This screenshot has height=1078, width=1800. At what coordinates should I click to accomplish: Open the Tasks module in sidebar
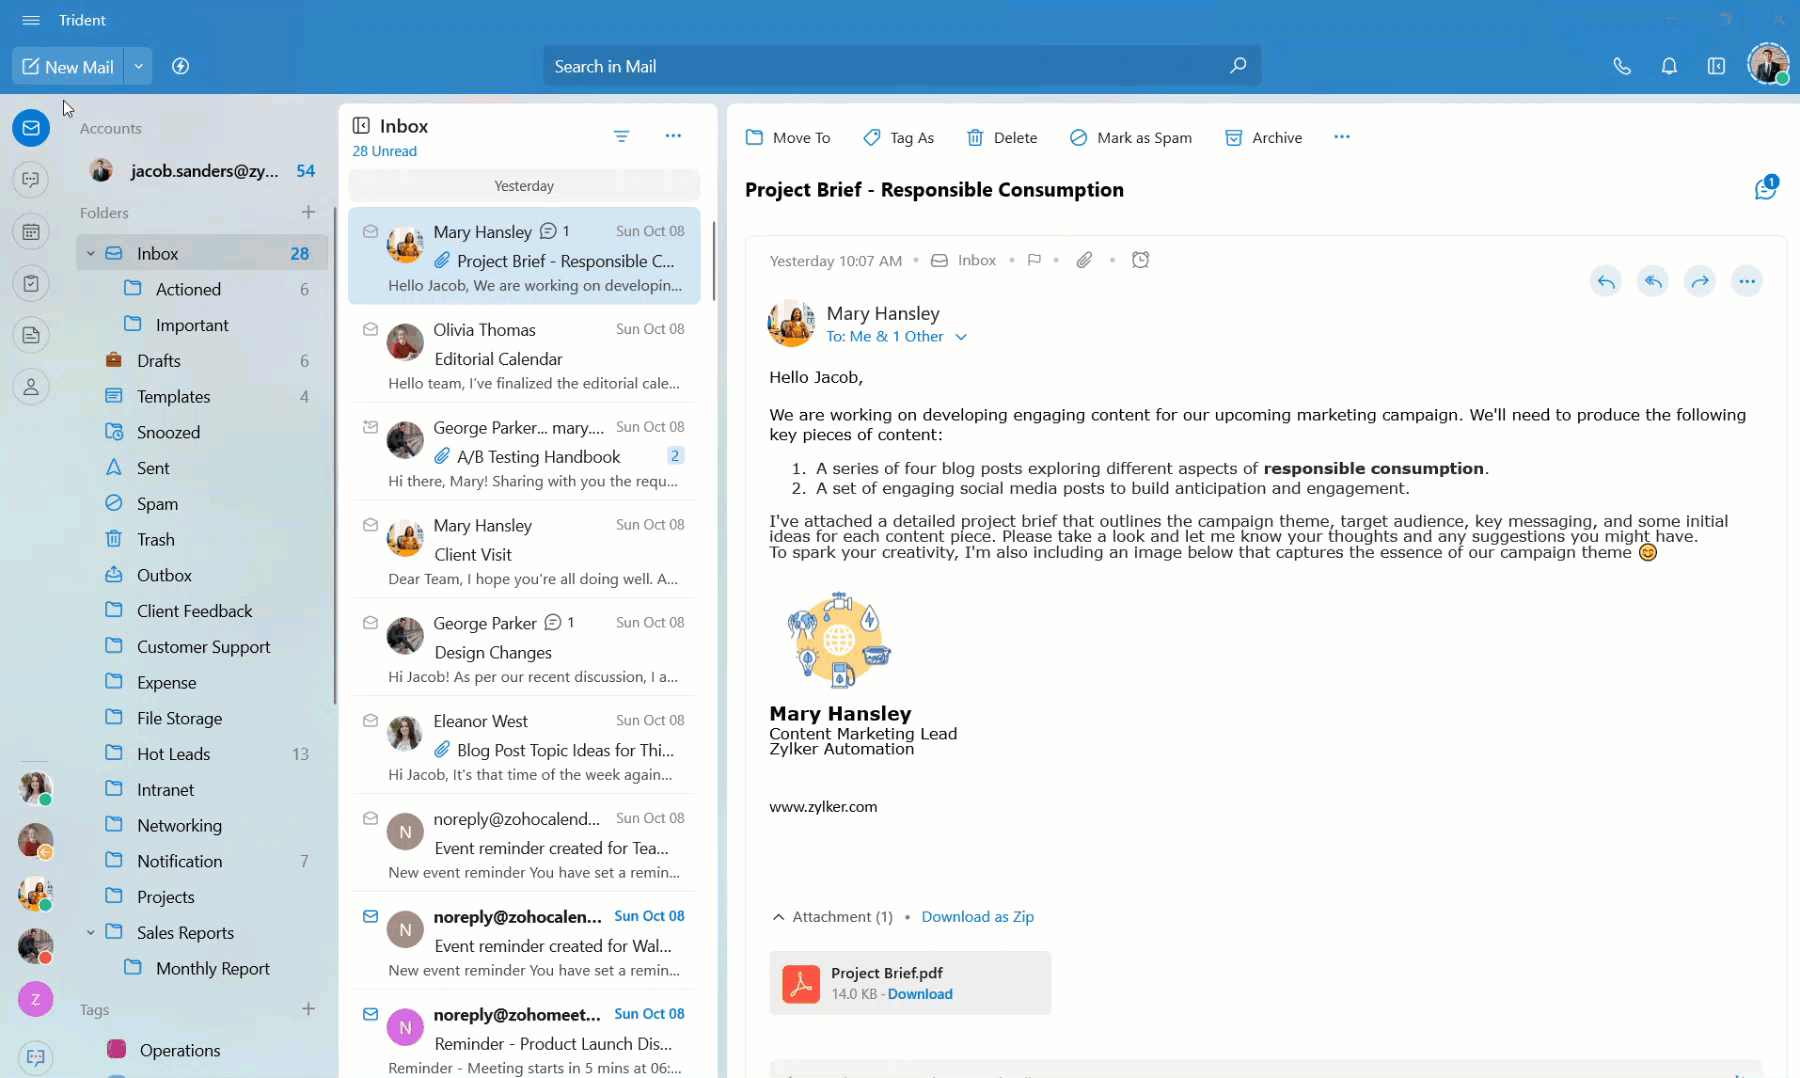[x=31, y=284]
